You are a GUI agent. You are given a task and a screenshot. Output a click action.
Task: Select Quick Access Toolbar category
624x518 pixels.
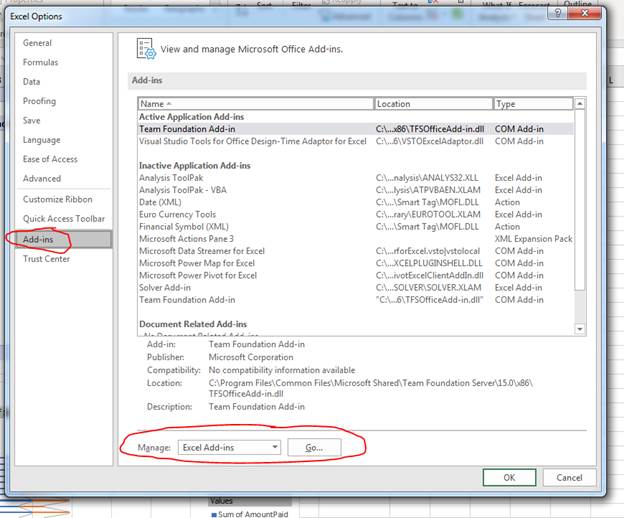[64, 219]
